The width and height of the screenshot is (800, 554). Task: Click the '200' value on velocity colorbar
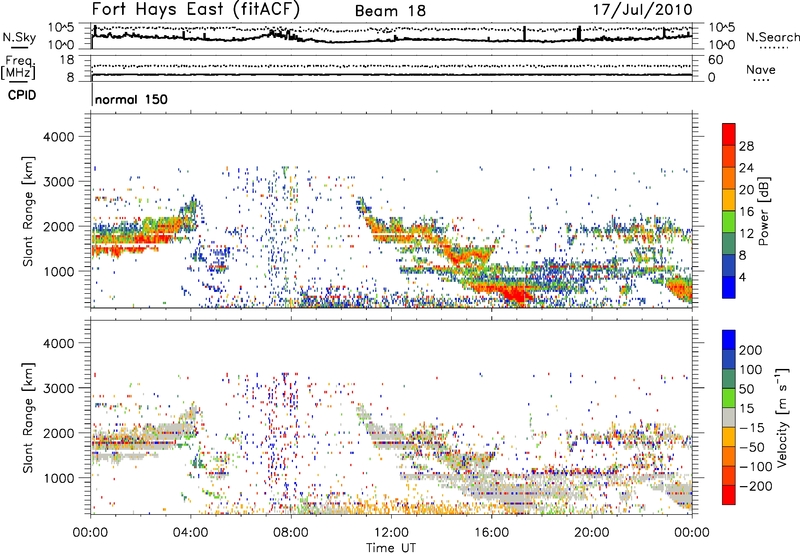pyautogui.click(x=751, y=350)
